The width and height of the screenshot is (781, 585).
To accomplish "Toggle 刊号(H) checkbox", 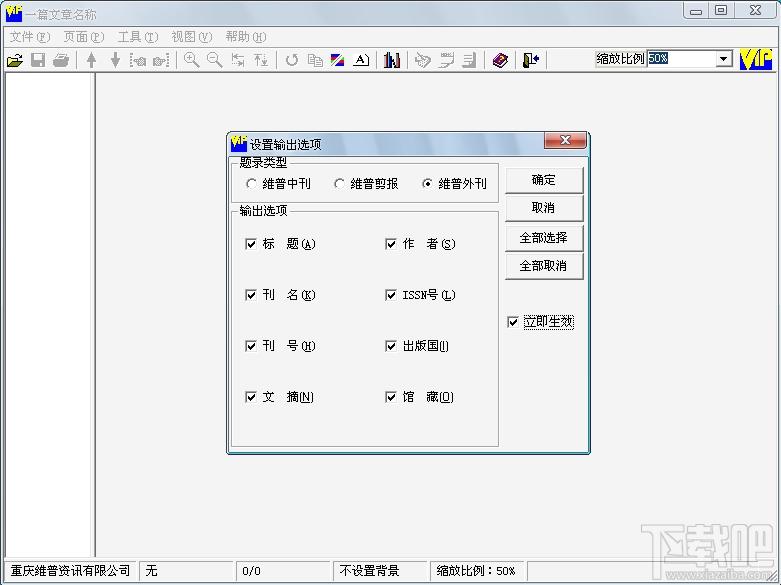I will pyautogui.click(x=251, y=346).
